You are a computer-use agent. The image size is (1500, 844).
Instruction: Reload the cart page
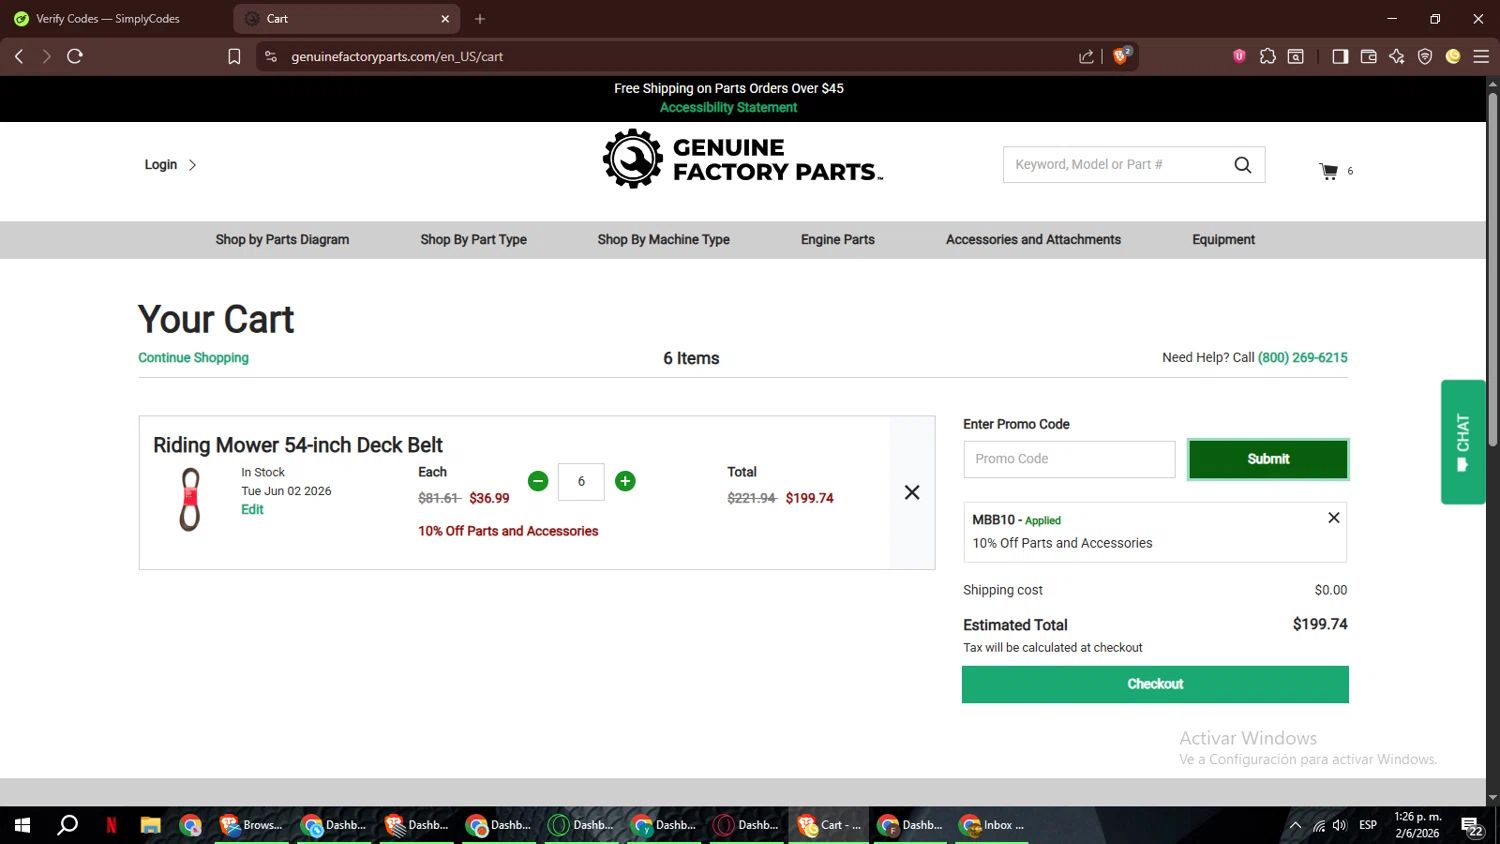click(x=75, y=56)
